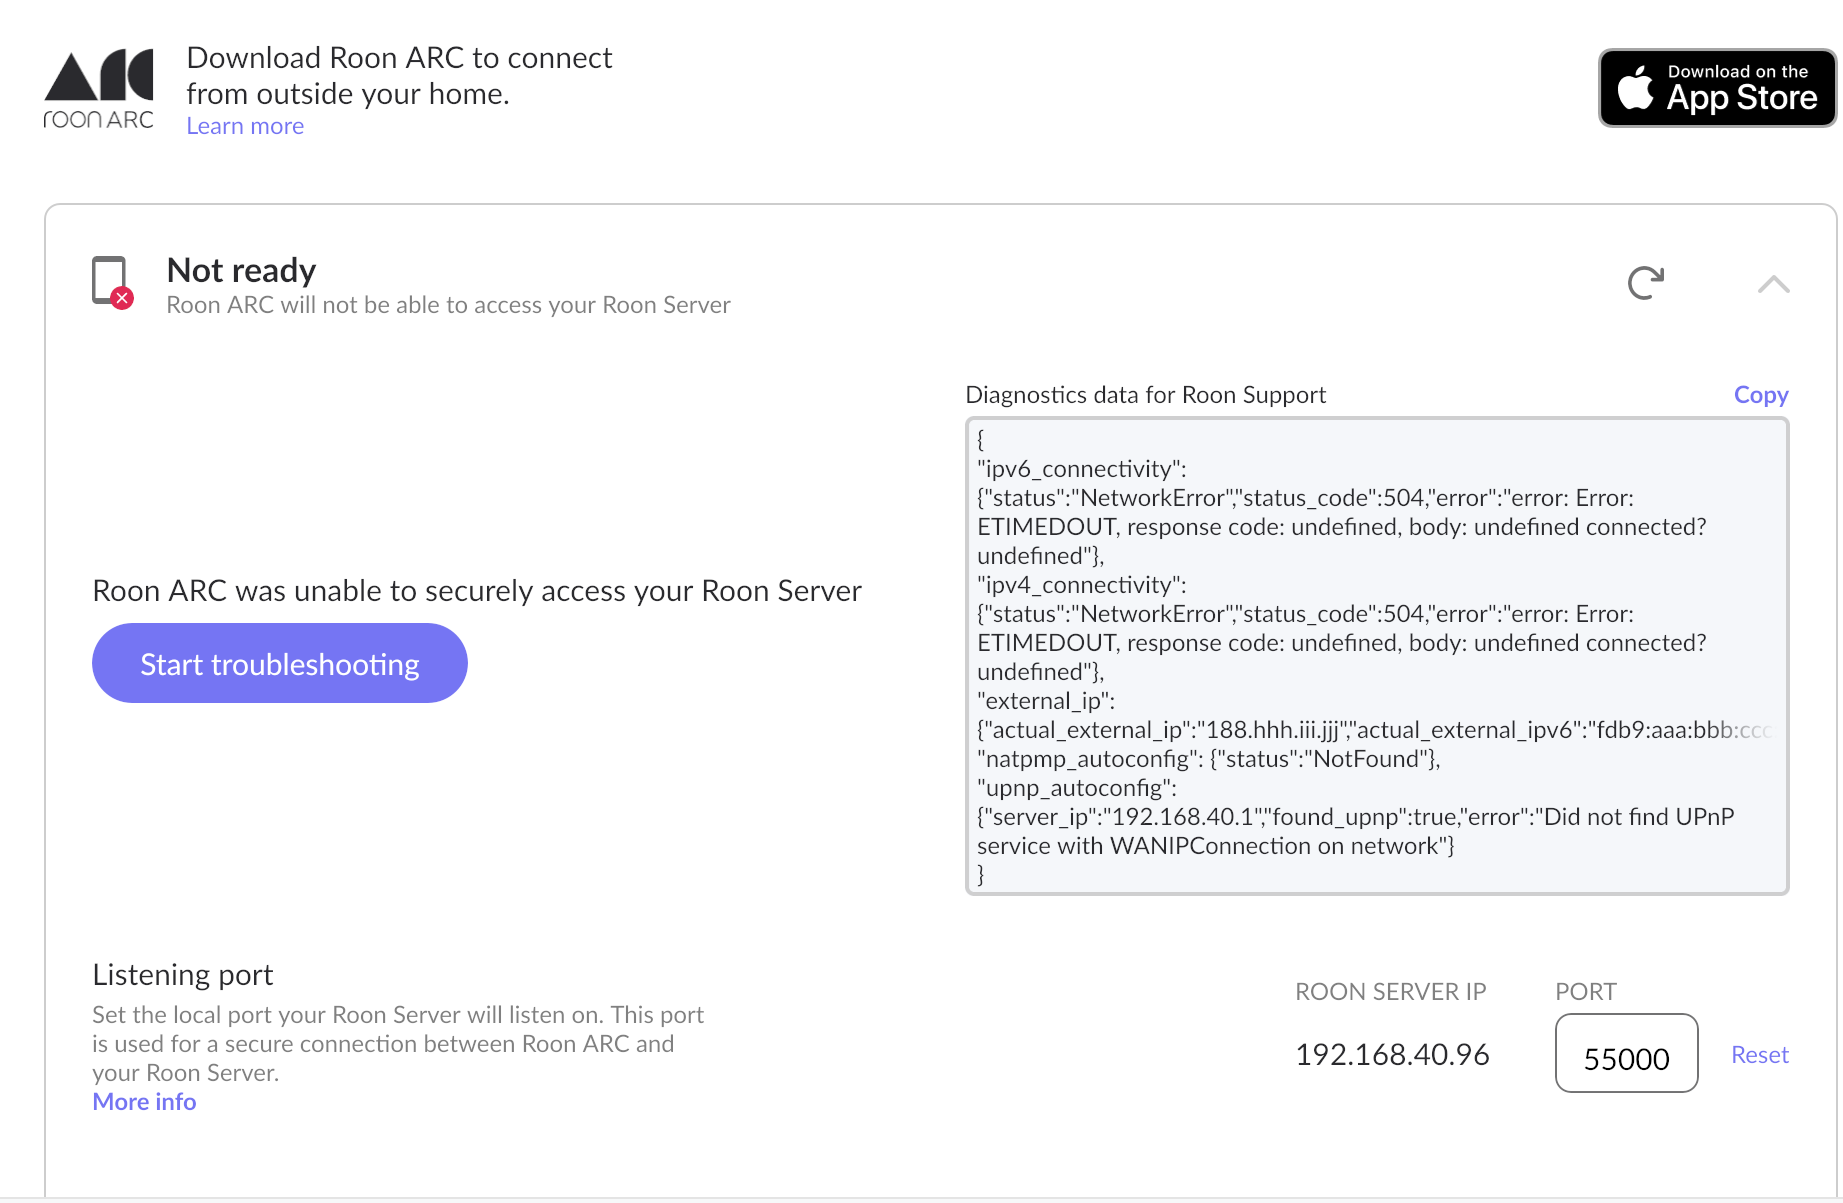Image resolution: width=1843 pixels, height=1203 pixels.
Task: Click the port field showing 55000
Action: (1626, 1054)
